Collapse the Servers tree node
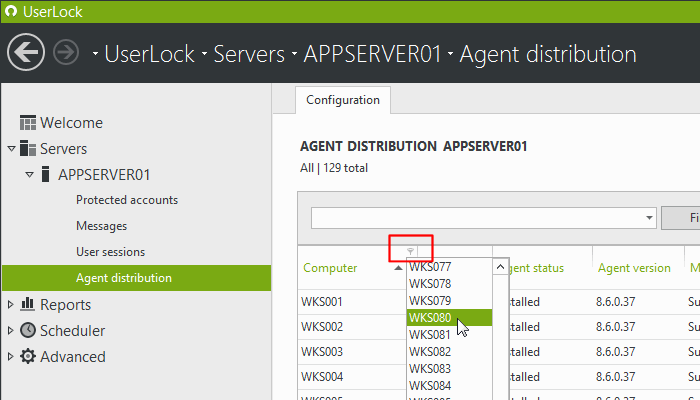 coord(12,148)
